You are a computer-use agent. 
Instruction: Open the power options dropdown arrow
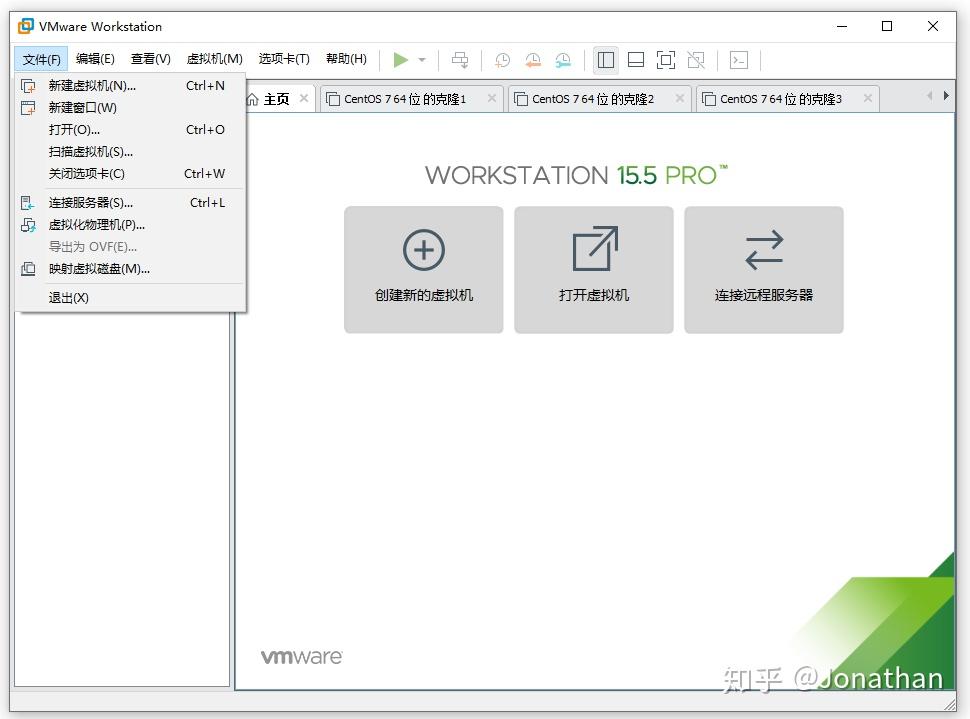pos(423,60)
